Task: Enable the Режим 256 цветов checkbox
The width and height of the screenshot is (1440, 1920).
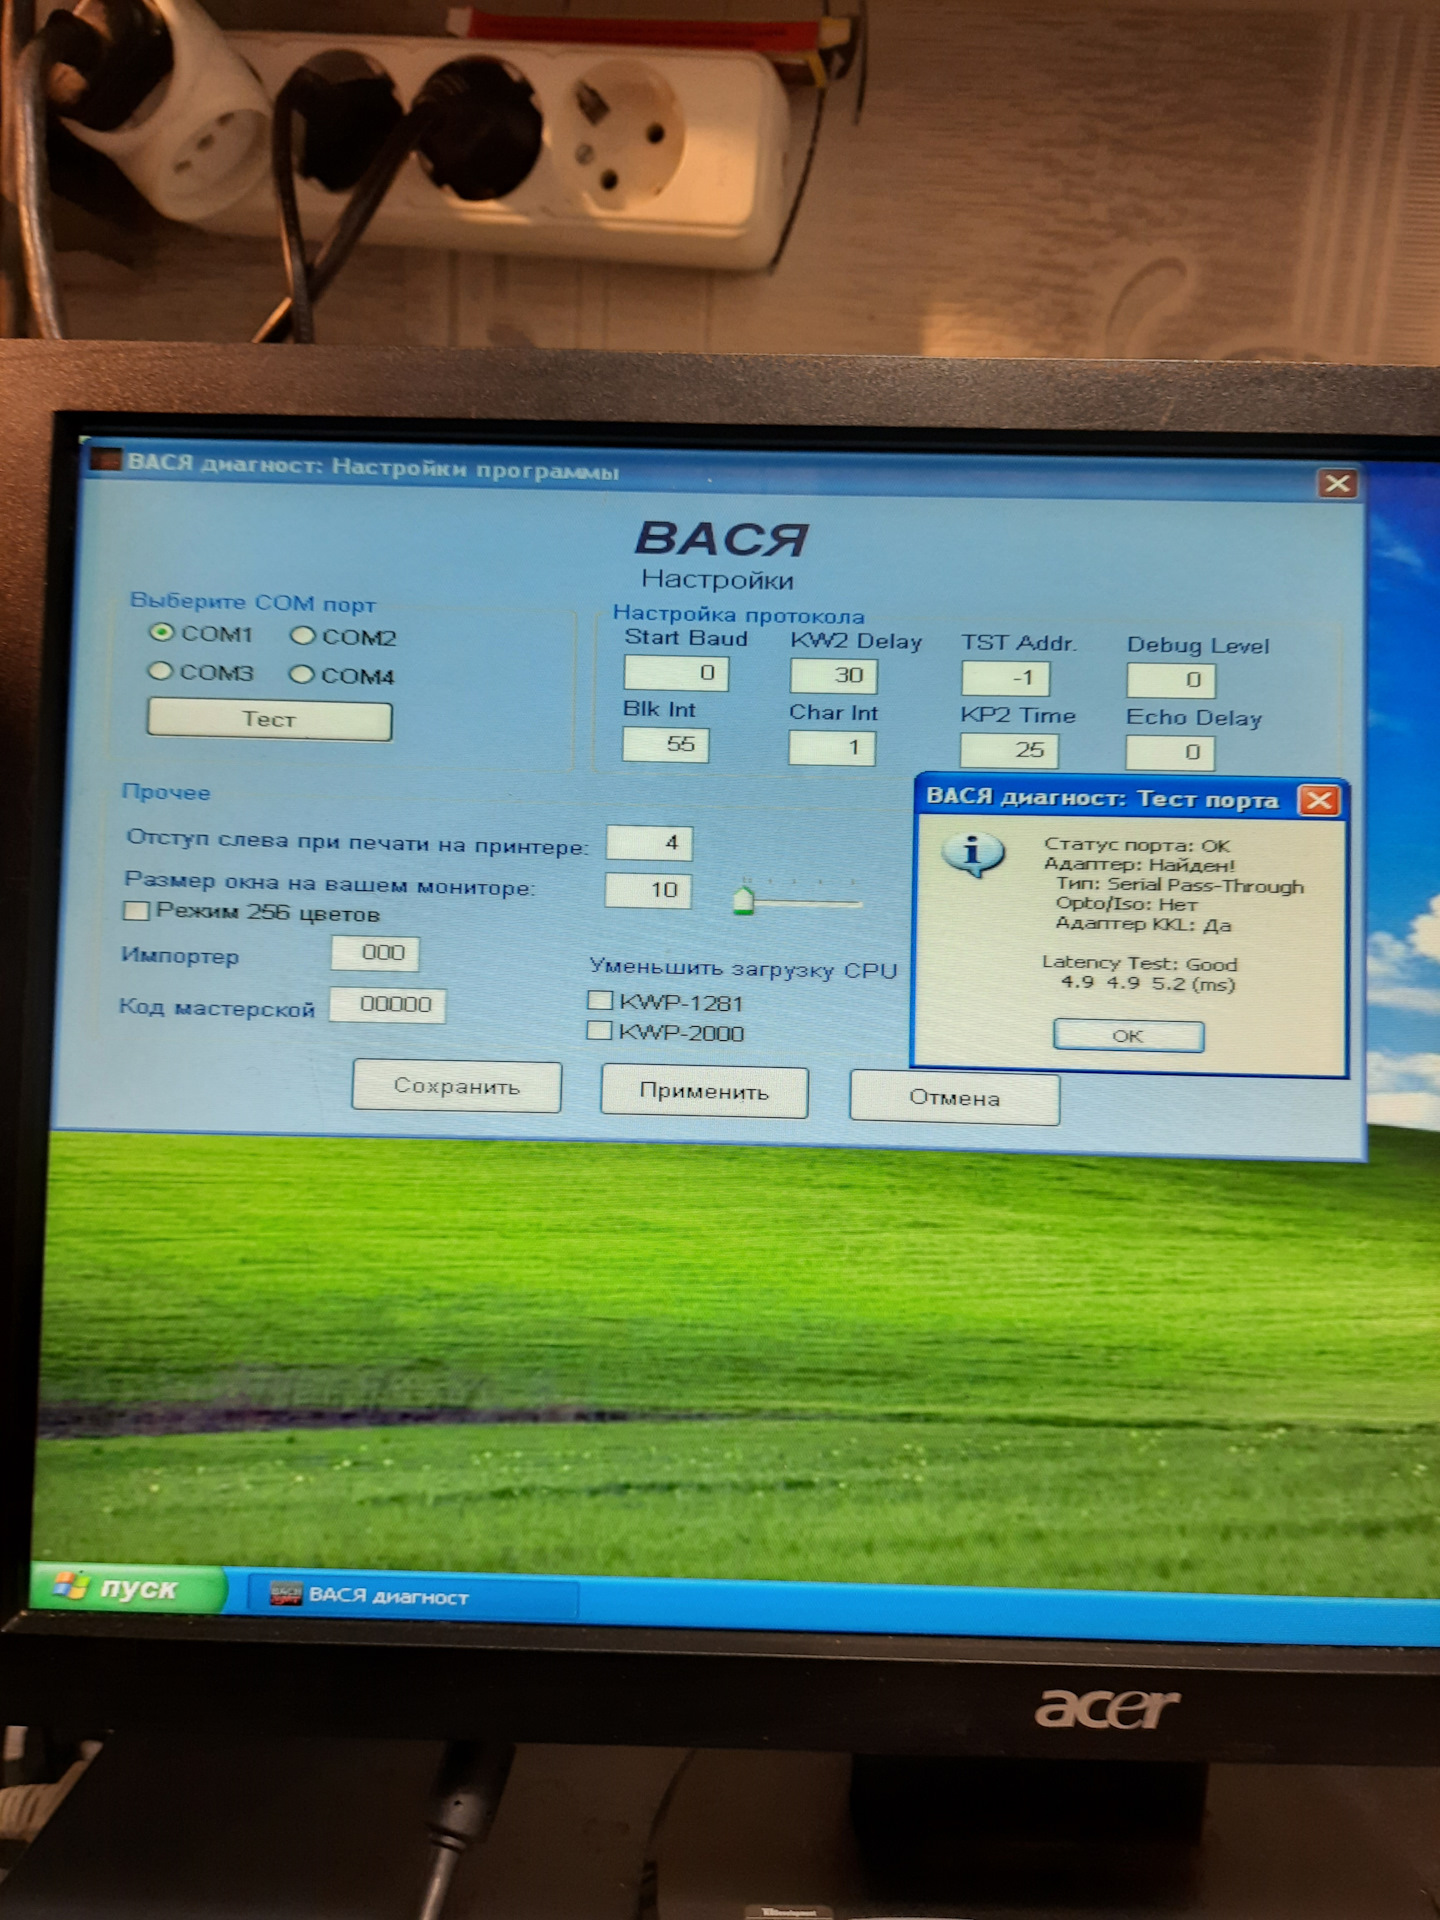Action: 136,911
